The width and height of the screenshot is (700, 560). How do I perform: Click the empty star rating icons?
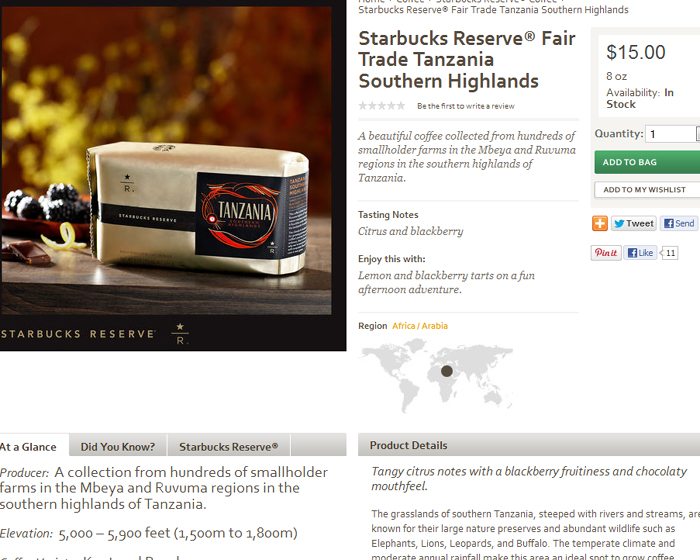[382, 106]
